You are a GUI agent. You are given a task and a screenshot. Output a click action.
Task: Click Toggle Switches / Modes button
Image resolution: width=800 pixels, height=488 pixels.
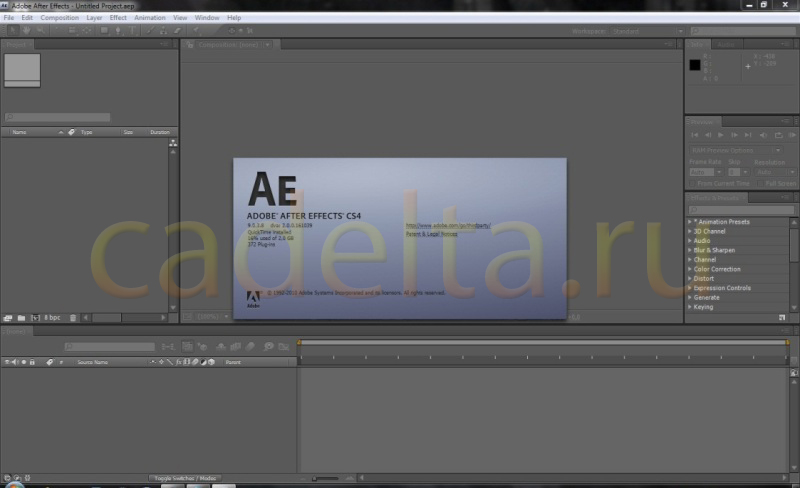point(185,478)
